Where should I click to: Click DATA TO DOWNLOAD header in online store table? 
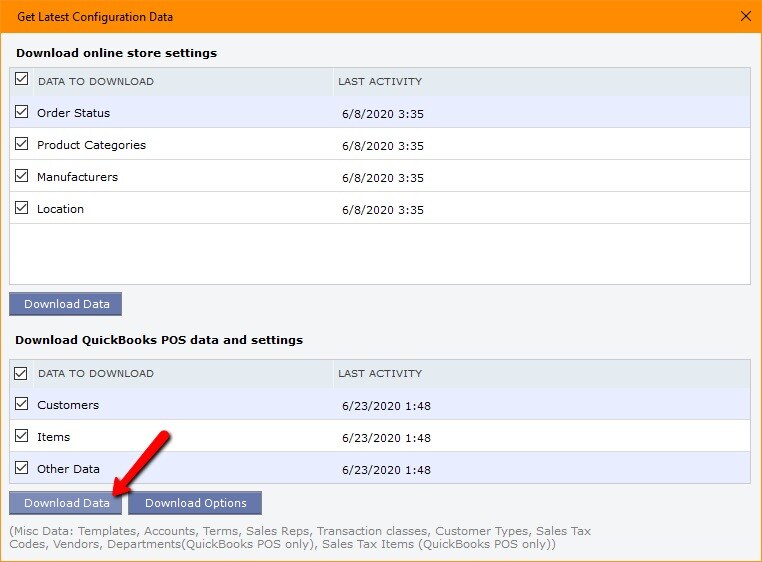[x=96, y=82]
